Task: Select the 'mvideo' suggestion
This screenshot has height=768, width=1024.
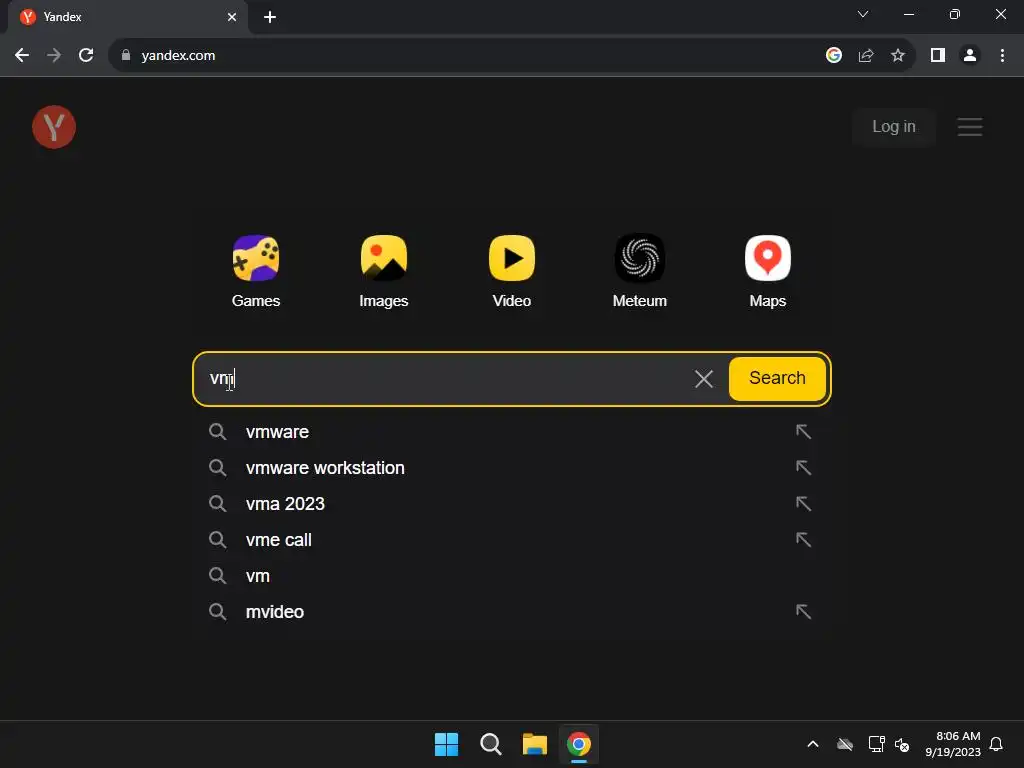Action: pos(511,611)
